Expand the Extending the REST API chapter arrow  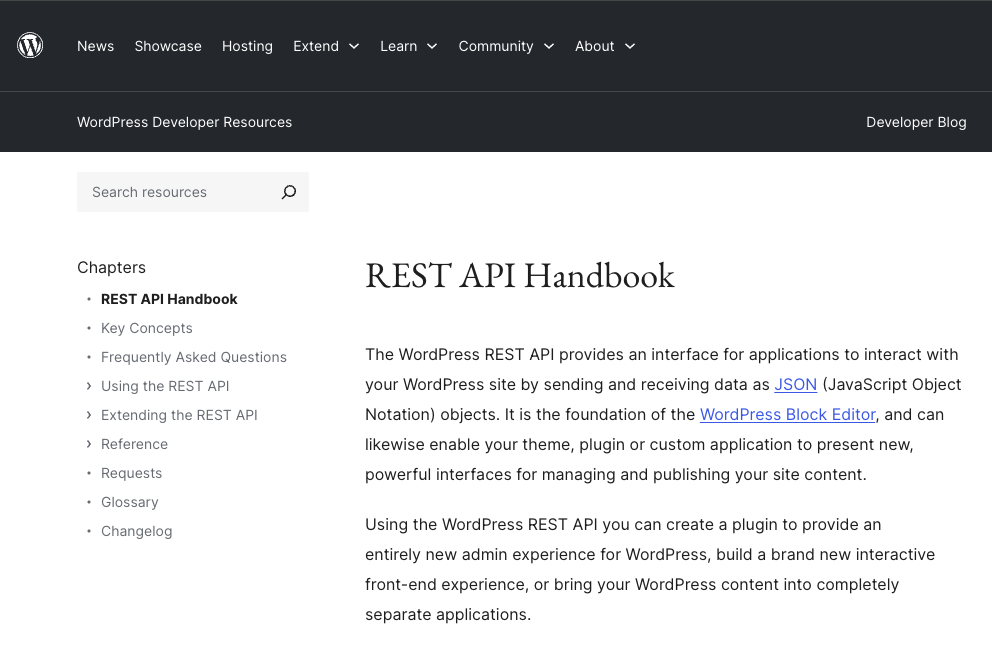click(89, 415)
